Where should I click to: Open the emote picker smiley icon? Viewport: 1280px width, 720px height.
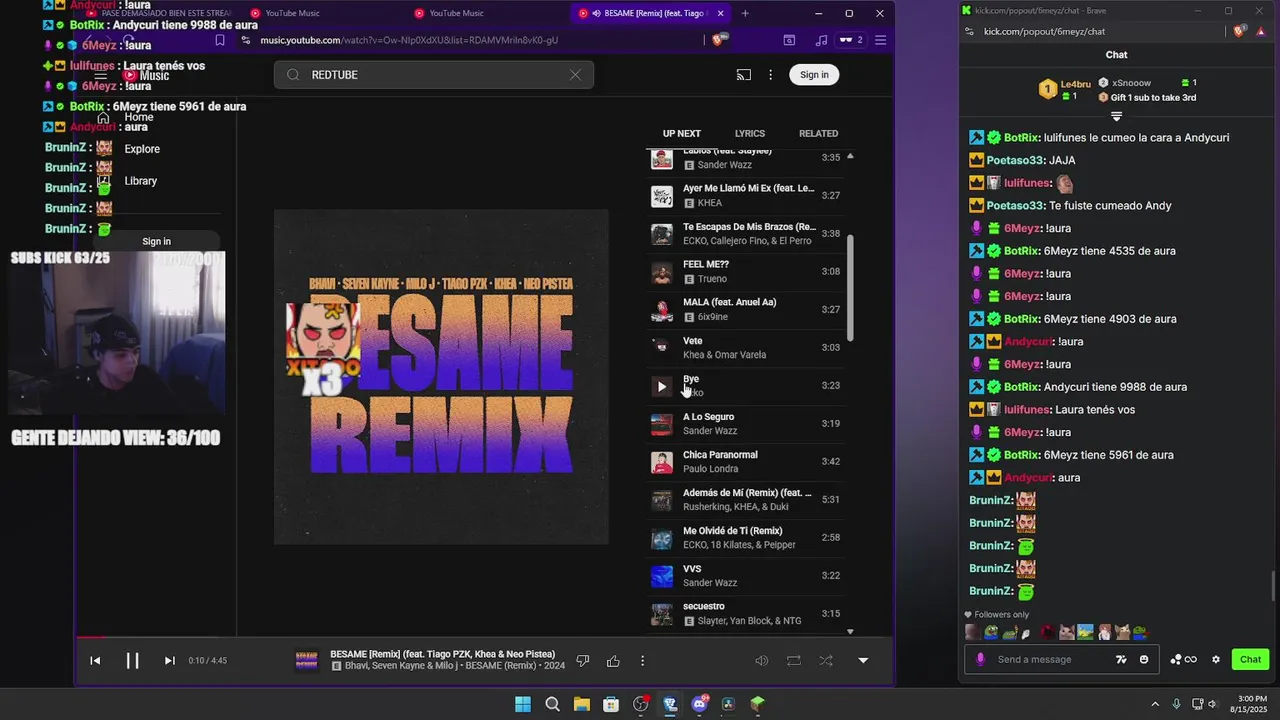point(1144,659)
